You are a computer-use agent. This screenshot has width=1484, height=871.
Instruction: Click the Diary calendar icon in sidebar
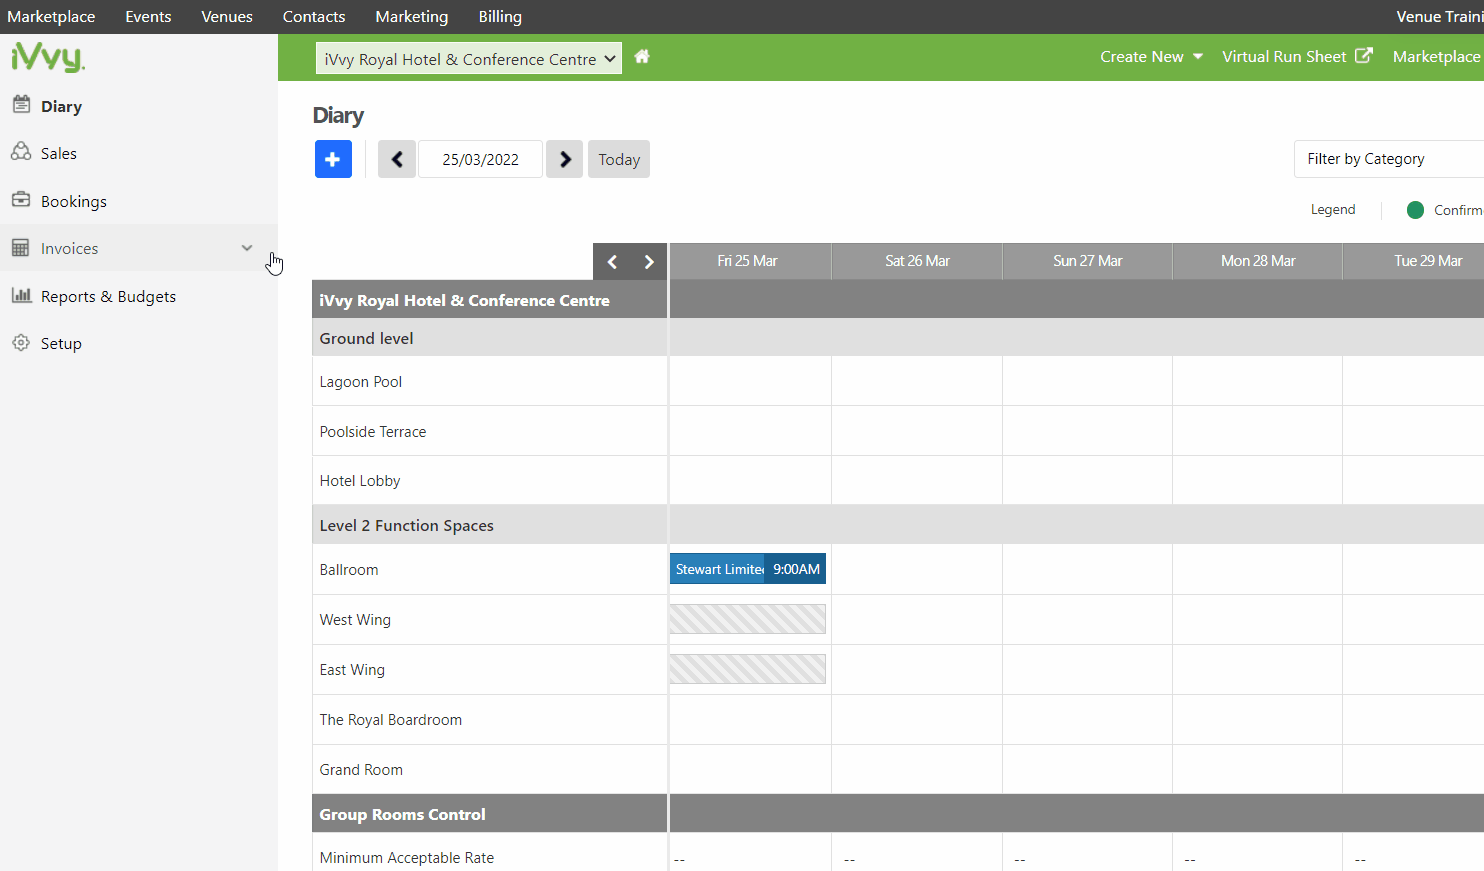pyautogui.click(x=21, y=104)
